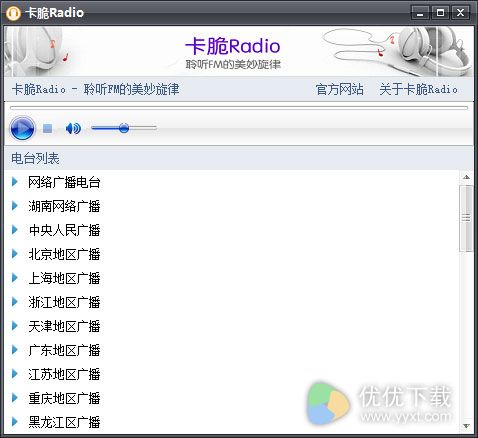Select the 上海地区广播 station group
Viewport: 478px width, 438px height.
[x=64, y=278]
